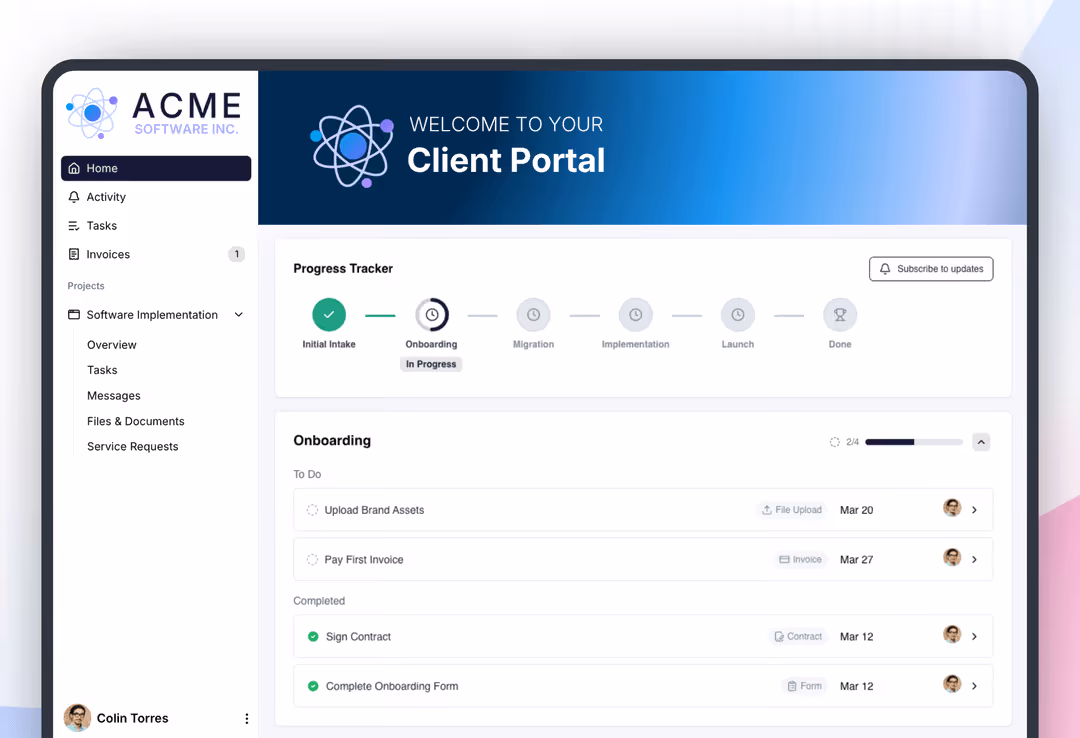Image resolution: width=1080 pixels, height=738 pixels.
Task: Expand Pay First Invoice row chevron
Action: click(x=975, y=560)
